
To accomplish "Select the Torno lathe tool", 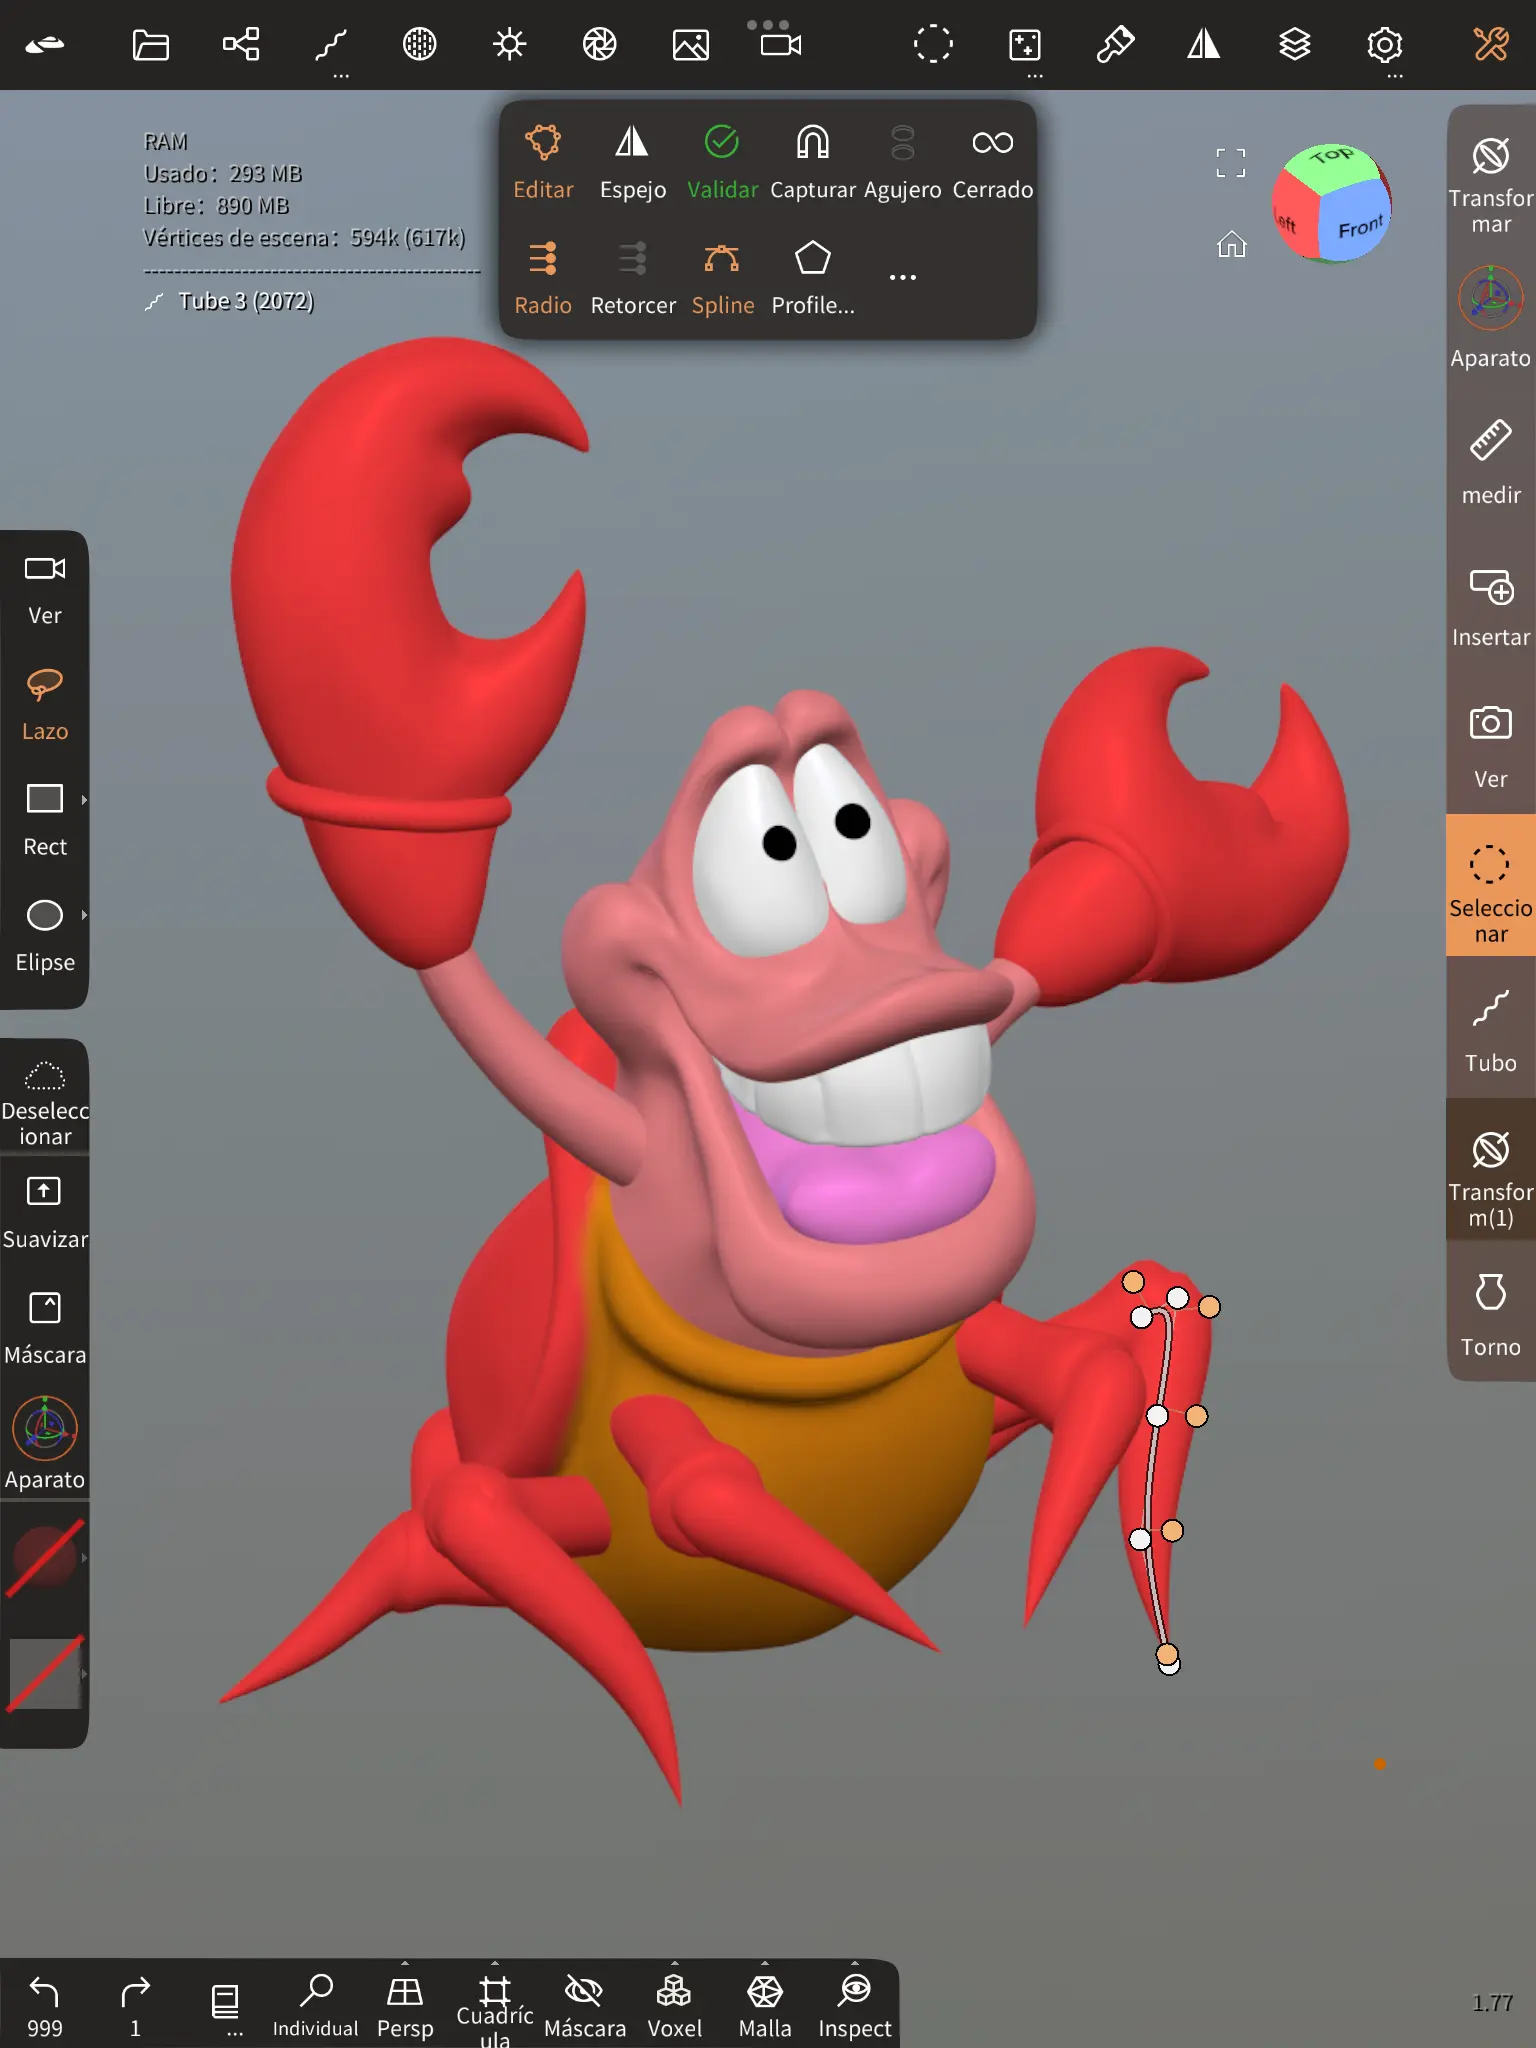I will tap(1490, 1313).
